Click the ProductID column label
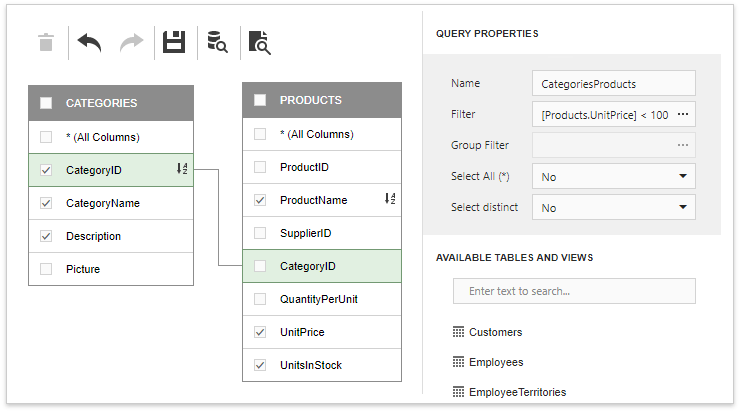The height and width of the screenshot is (412, 740). tap(304, 167)
